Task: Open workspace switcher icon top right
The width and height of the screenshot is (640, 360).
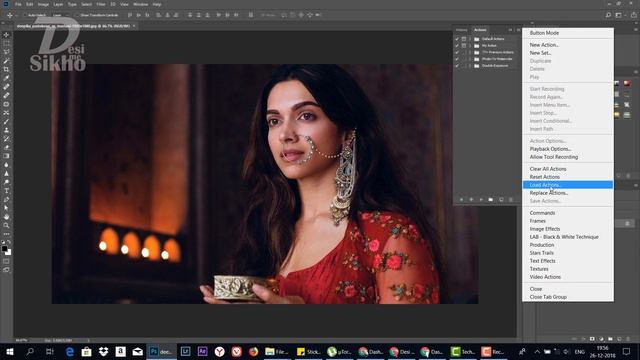Action: click(x=618, y=15)
